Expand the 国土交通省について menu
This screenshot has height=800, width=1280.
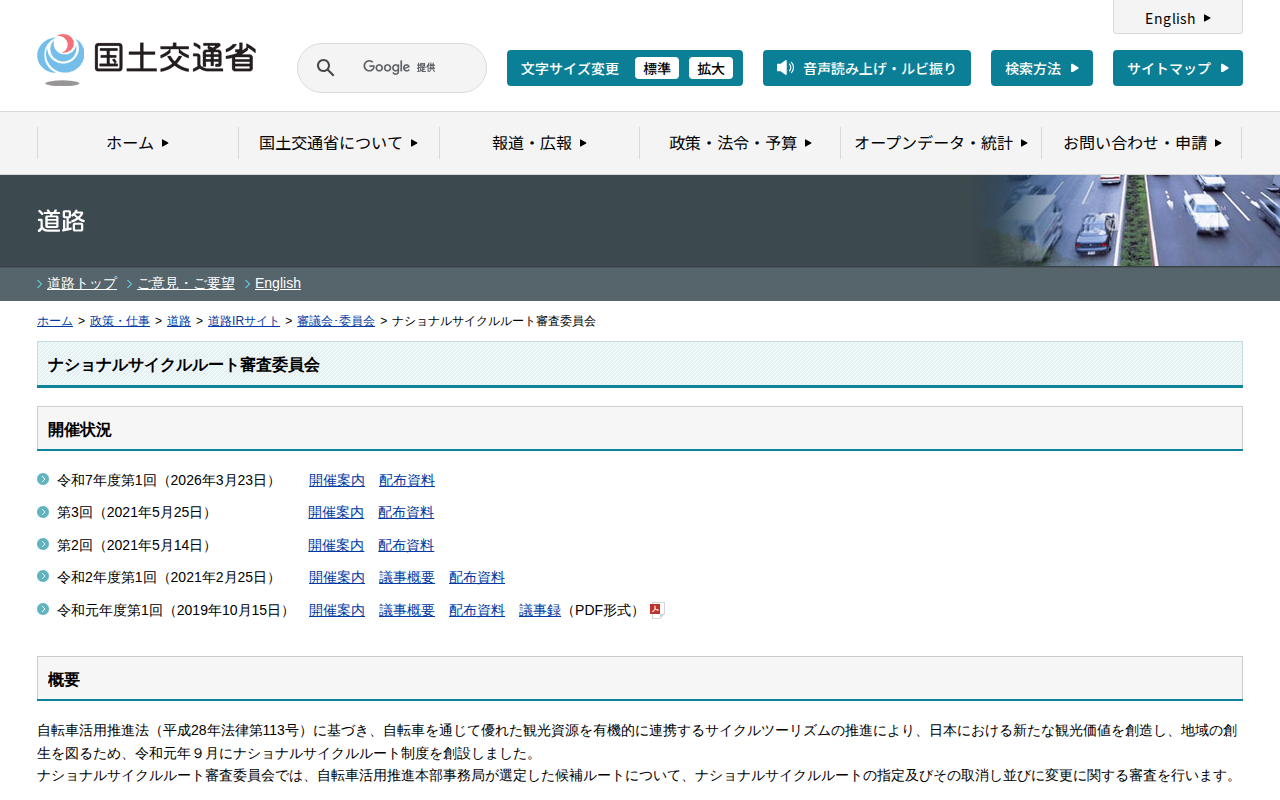tap(338, 143)
